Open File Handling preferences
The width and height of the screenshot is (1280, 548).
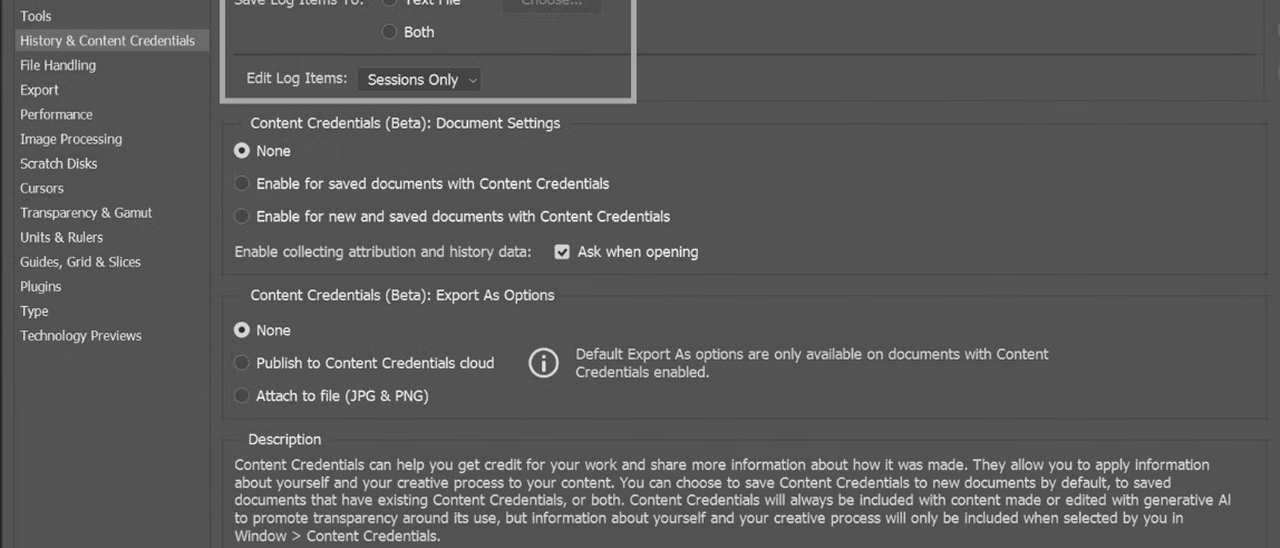(58, 65)
